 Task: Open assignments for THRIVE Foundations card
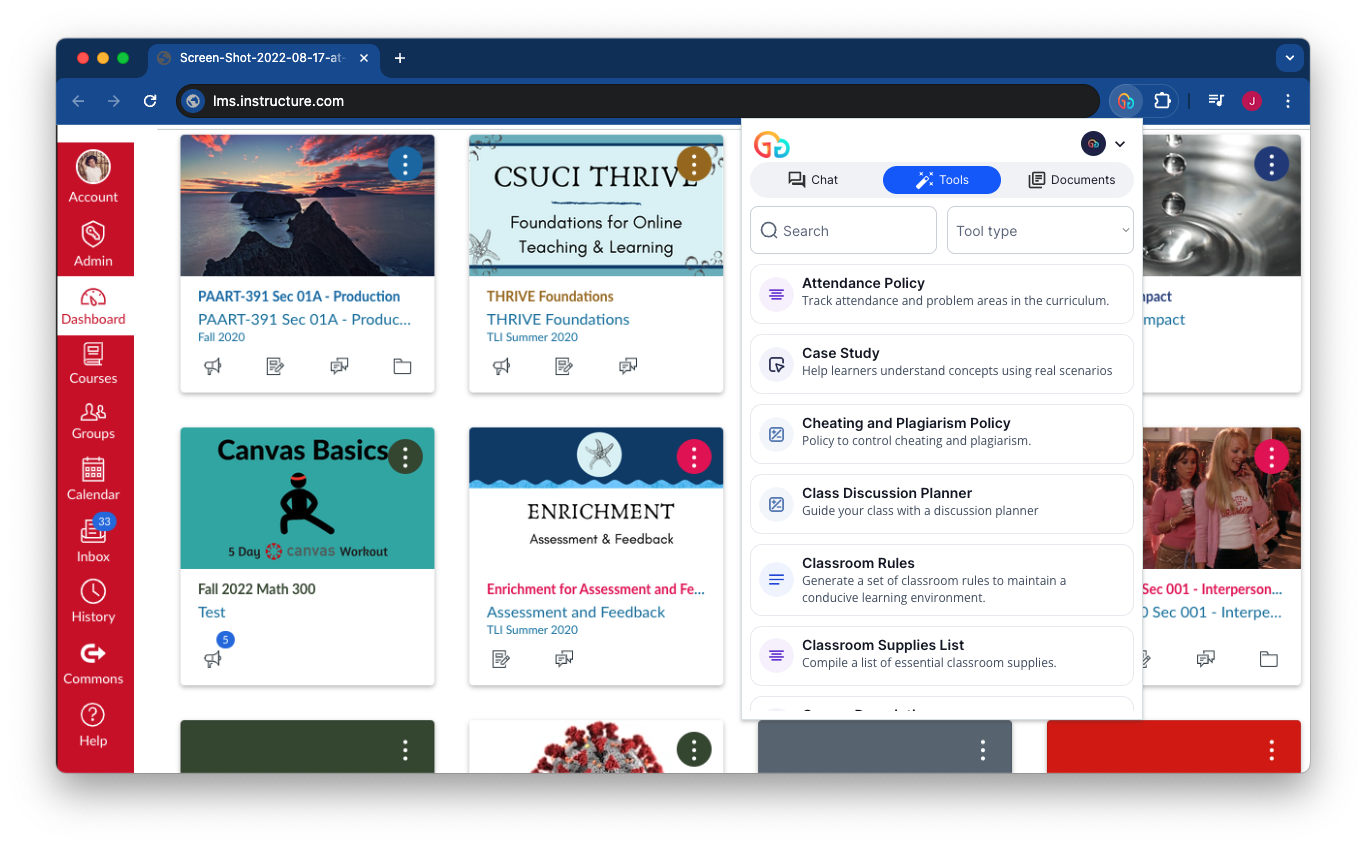pos(564,366)
